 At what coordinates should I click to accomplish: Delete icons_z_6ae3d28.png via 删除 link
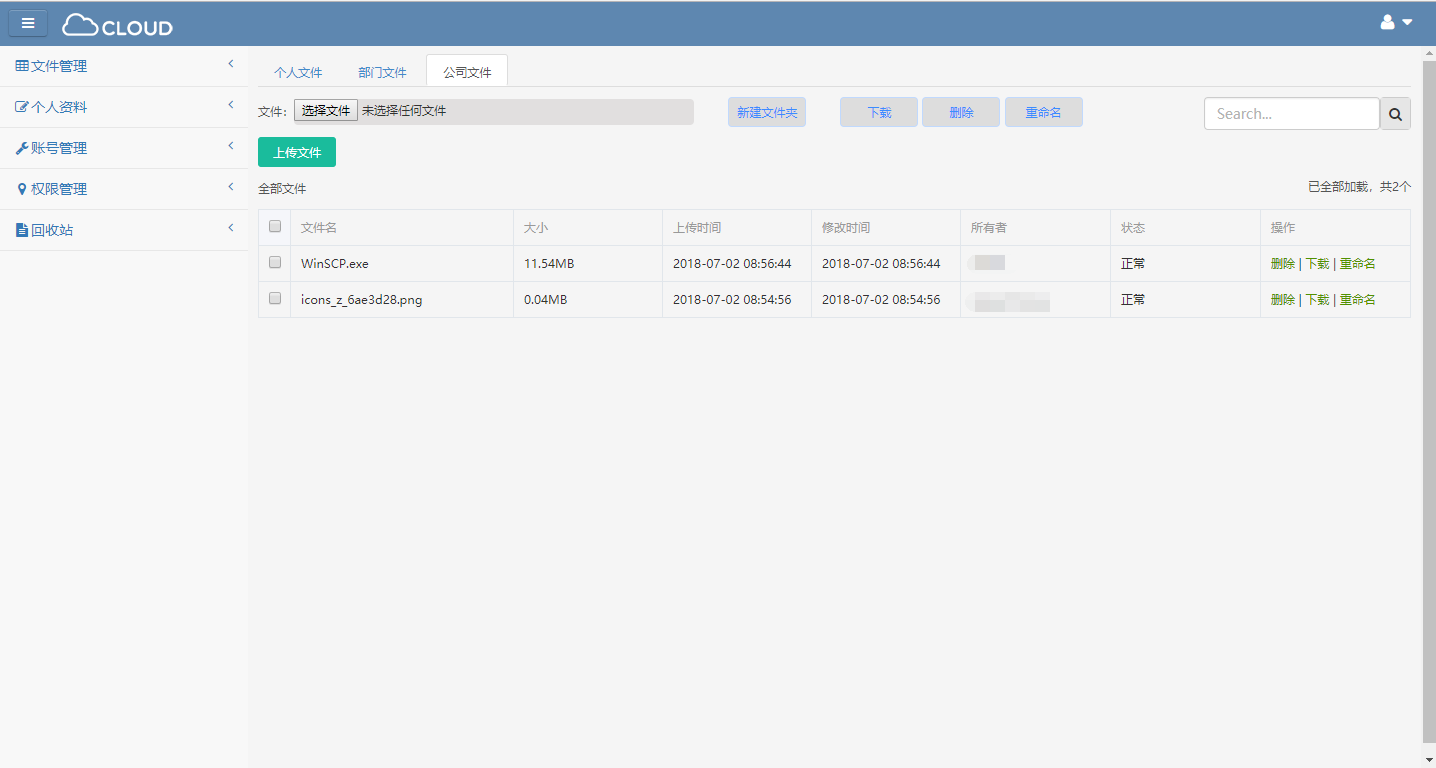(1283, 300)
